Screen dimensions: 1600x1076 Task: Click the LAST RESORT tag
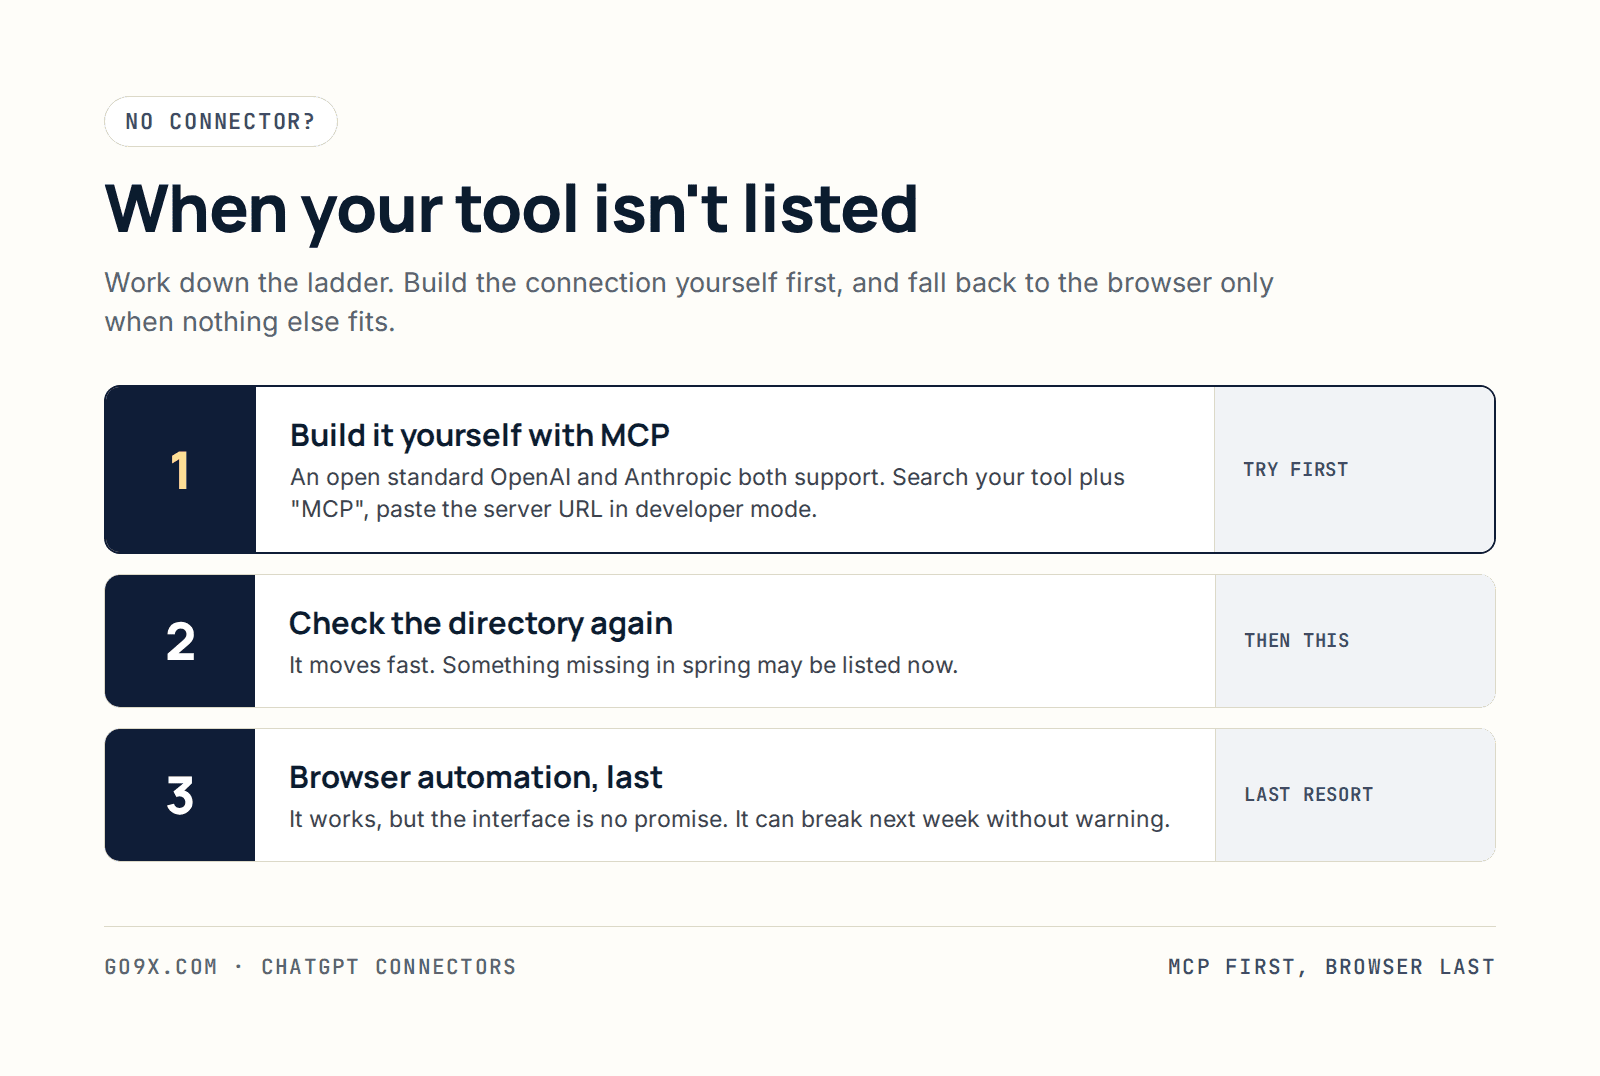coord(1309,795)
